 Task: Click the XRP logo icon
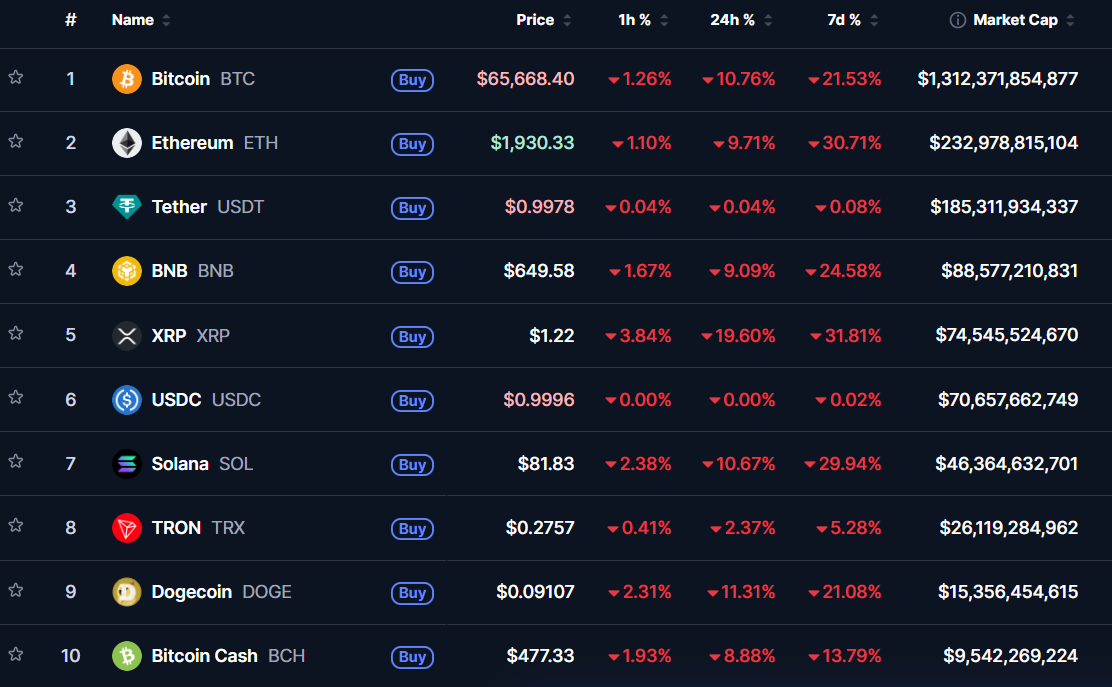coord(127,335)
